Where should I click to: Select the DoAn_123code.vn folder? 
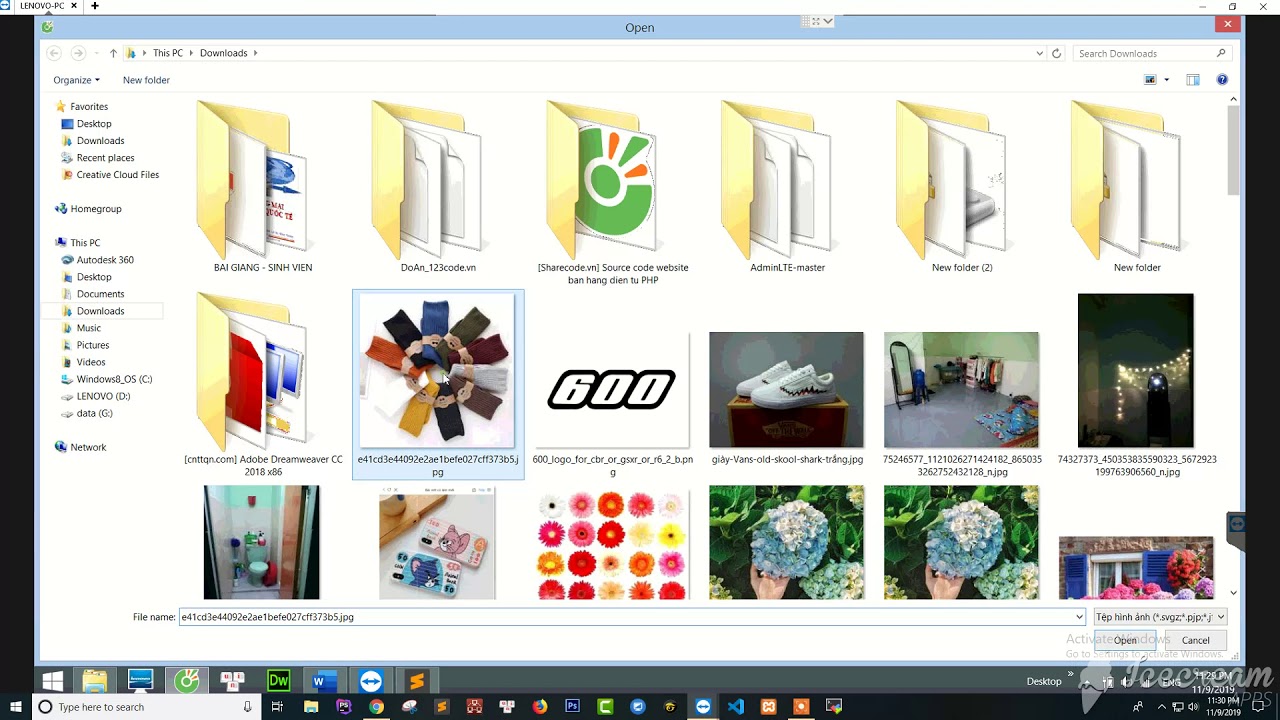pos(438,188)
